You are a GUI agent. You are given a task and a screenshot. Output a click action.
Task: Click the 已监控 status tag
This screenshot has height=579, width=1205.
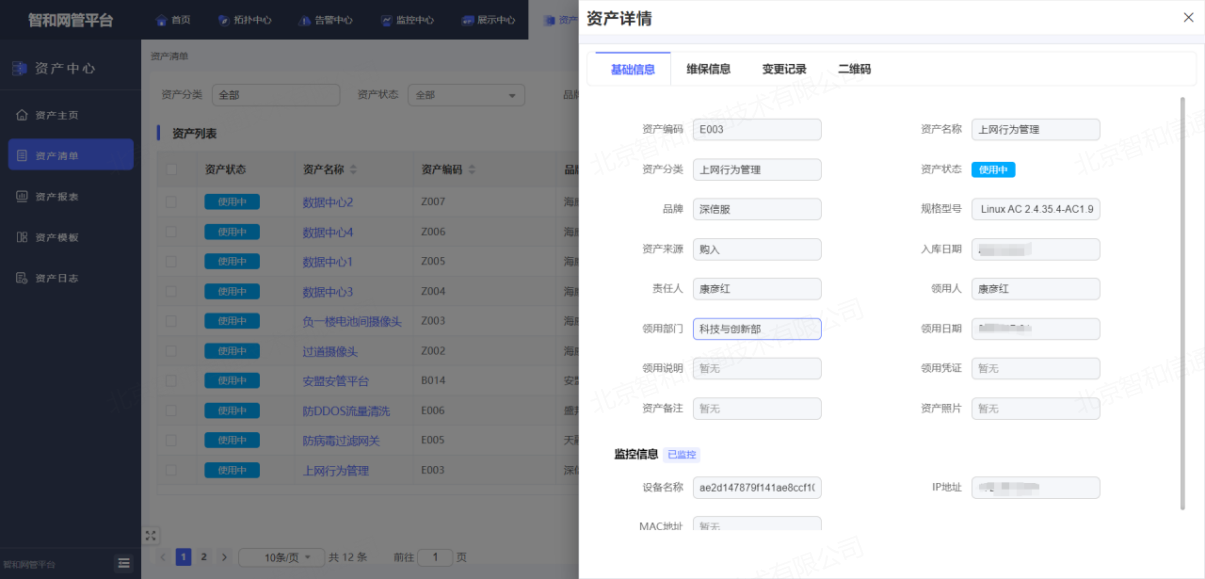[682, 455]
